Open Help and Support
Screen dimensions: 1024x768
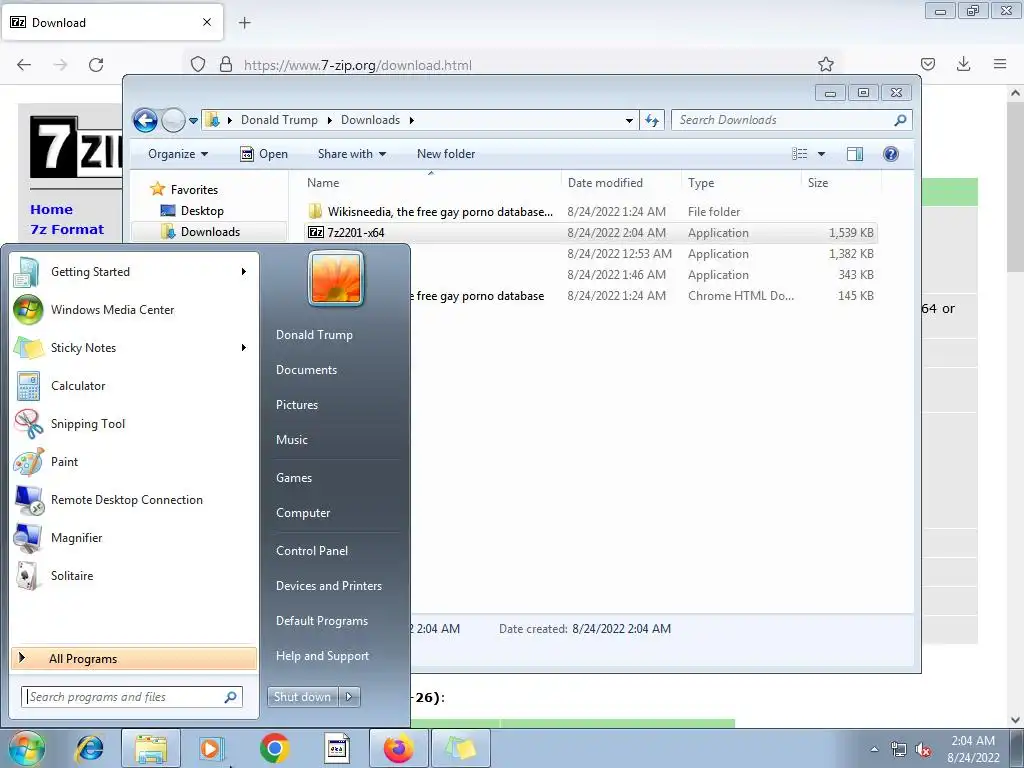322,656
